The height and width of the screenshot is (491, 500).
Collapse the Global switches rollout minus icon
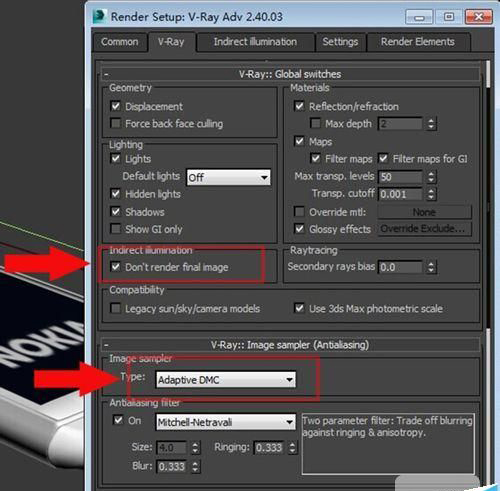tap(106, 74)
